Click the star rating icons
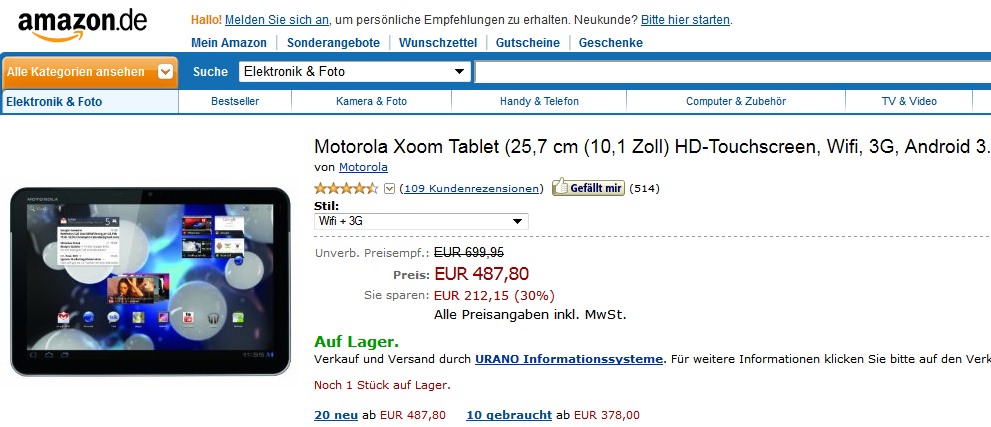The image size is (991, 427). [x=346, y=188]
